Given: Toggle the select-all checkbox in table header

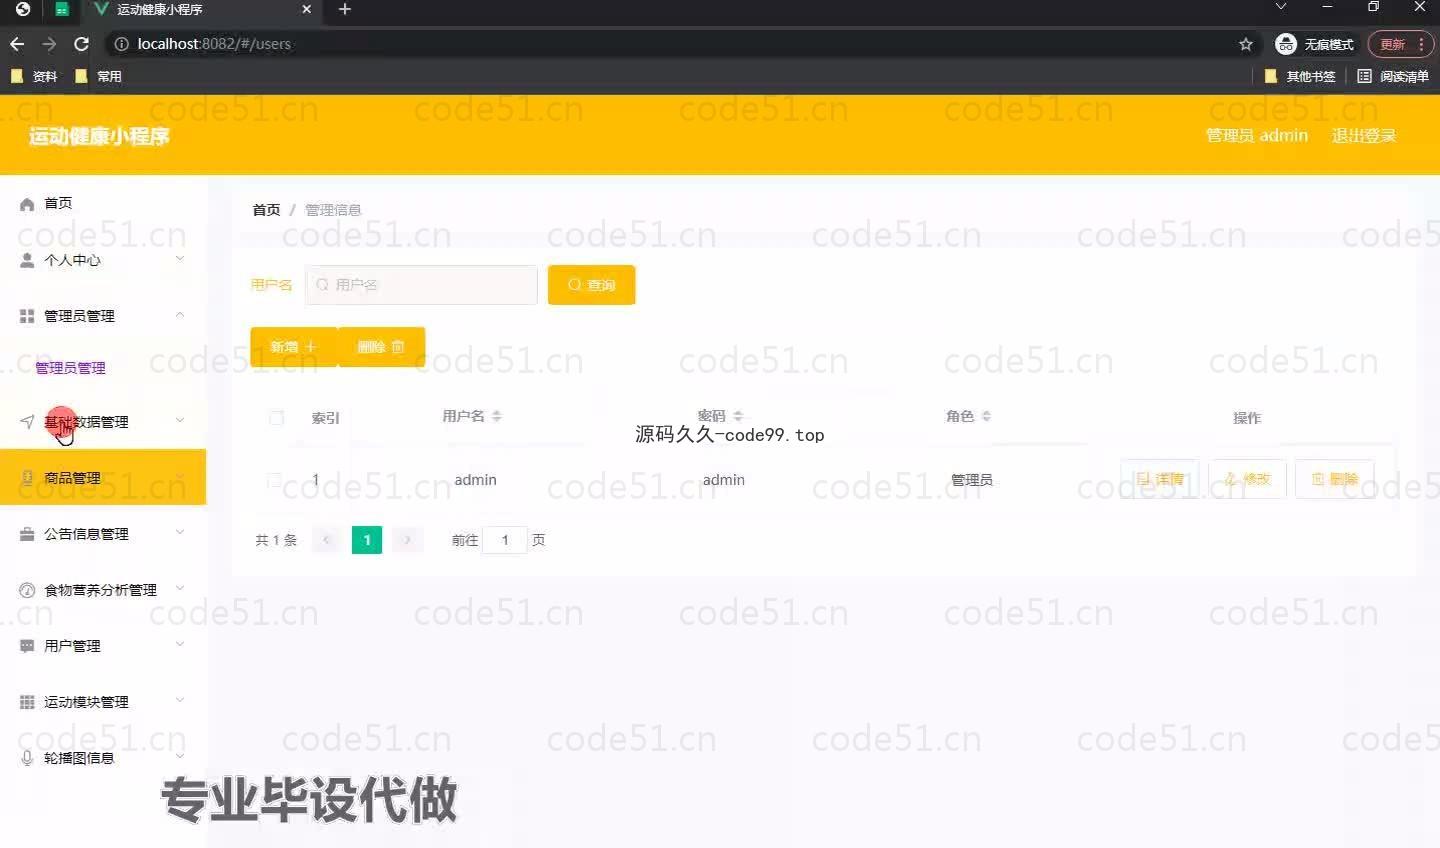Looking at the screenshot, I should [x=277, y=418].
